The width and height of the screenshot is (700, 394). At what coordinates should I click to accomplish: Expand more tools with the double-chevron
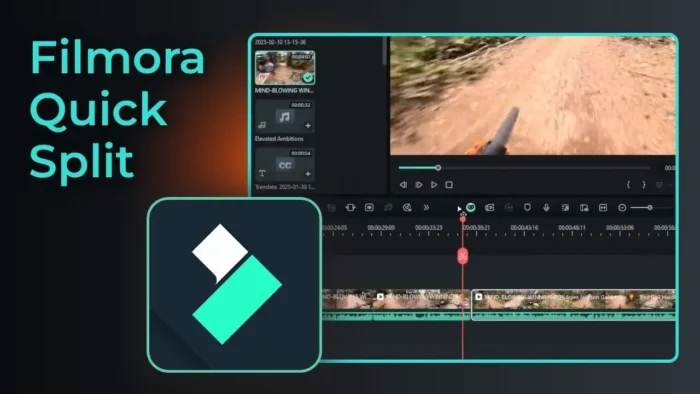coord(426,207)
